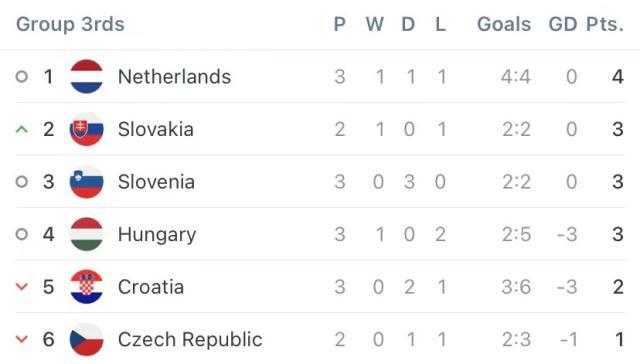Click the Netherlands flag icon
The width and height of the screenshot is (640, 364).
click(x=87, y=77)
